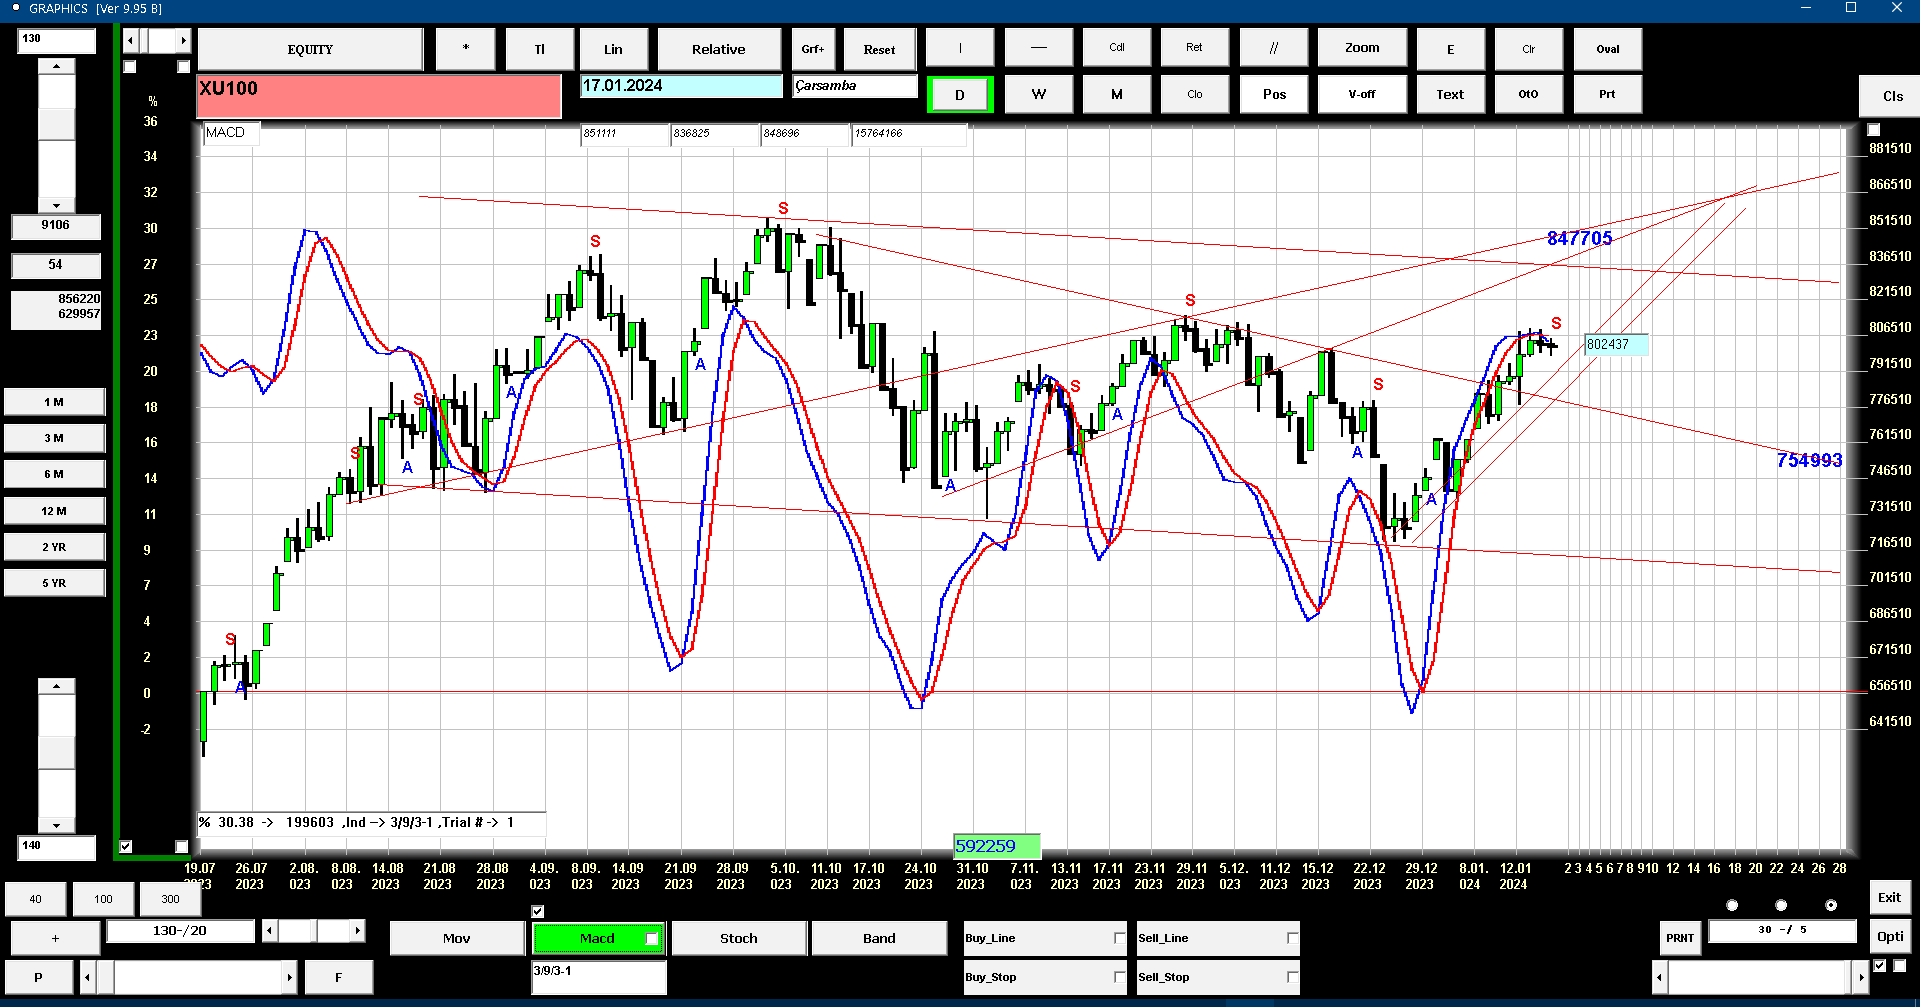Select the 6 M period button
The image size is (1920, 1007).
click(54, 474)
